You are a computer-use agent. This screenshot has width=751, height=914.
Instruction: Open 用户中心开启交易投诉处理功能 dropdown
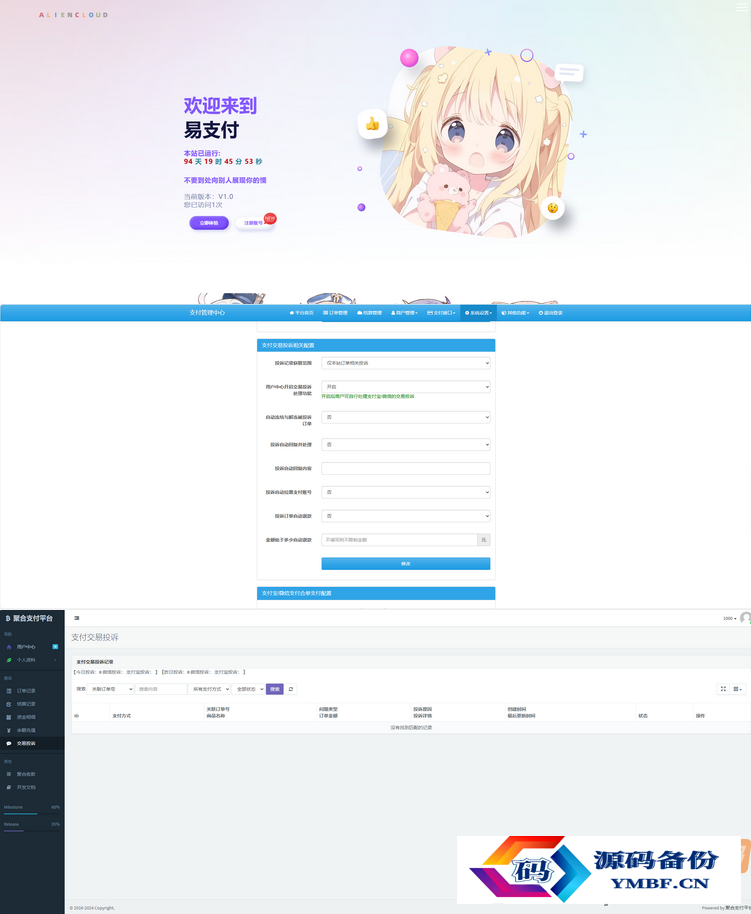(x=406, y=386)
